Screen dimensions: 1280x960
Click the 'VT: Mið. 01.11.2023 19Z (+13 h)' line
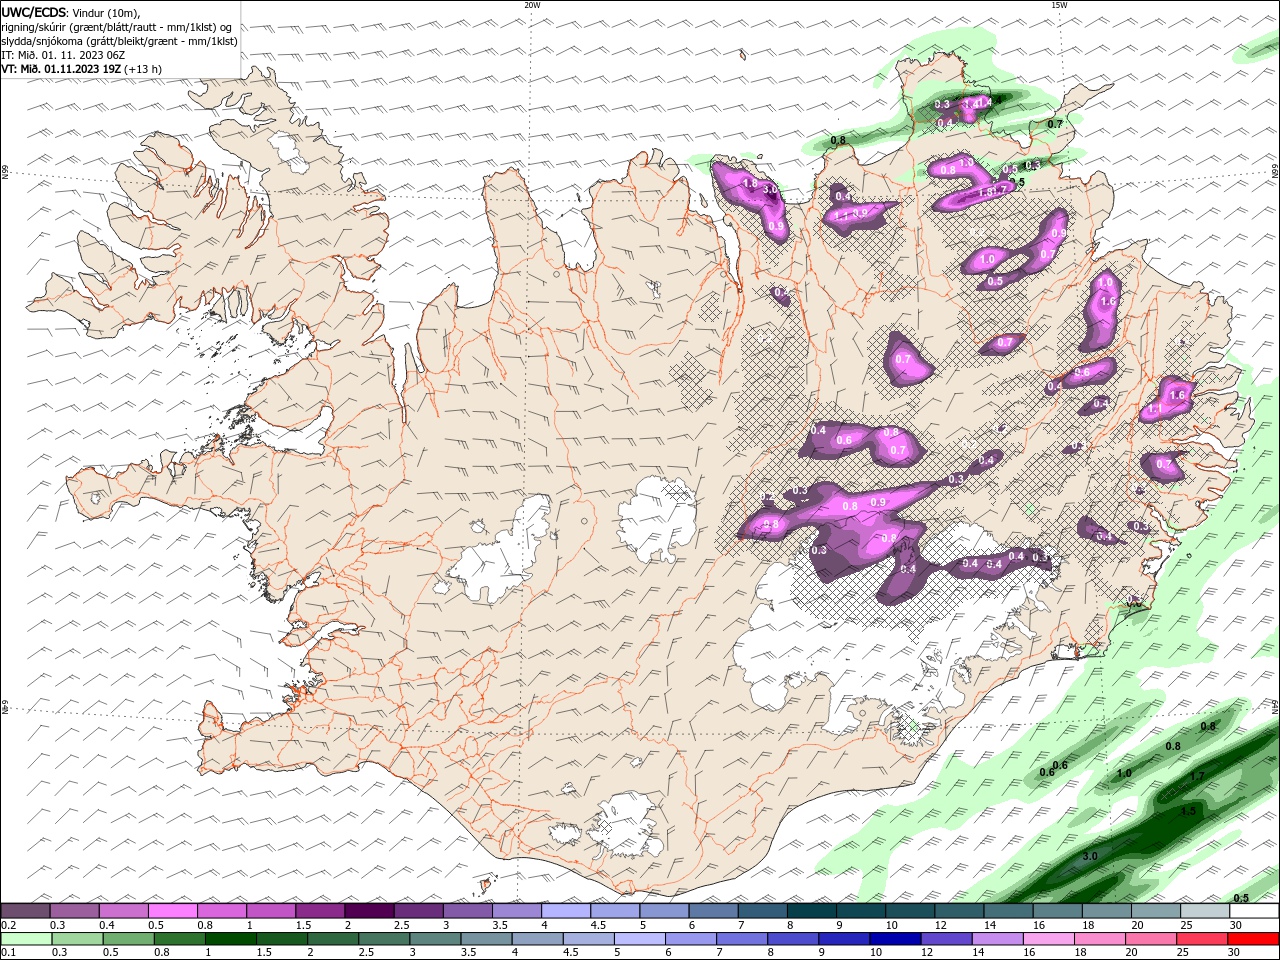pyautogui.click(x=82, y=69)
